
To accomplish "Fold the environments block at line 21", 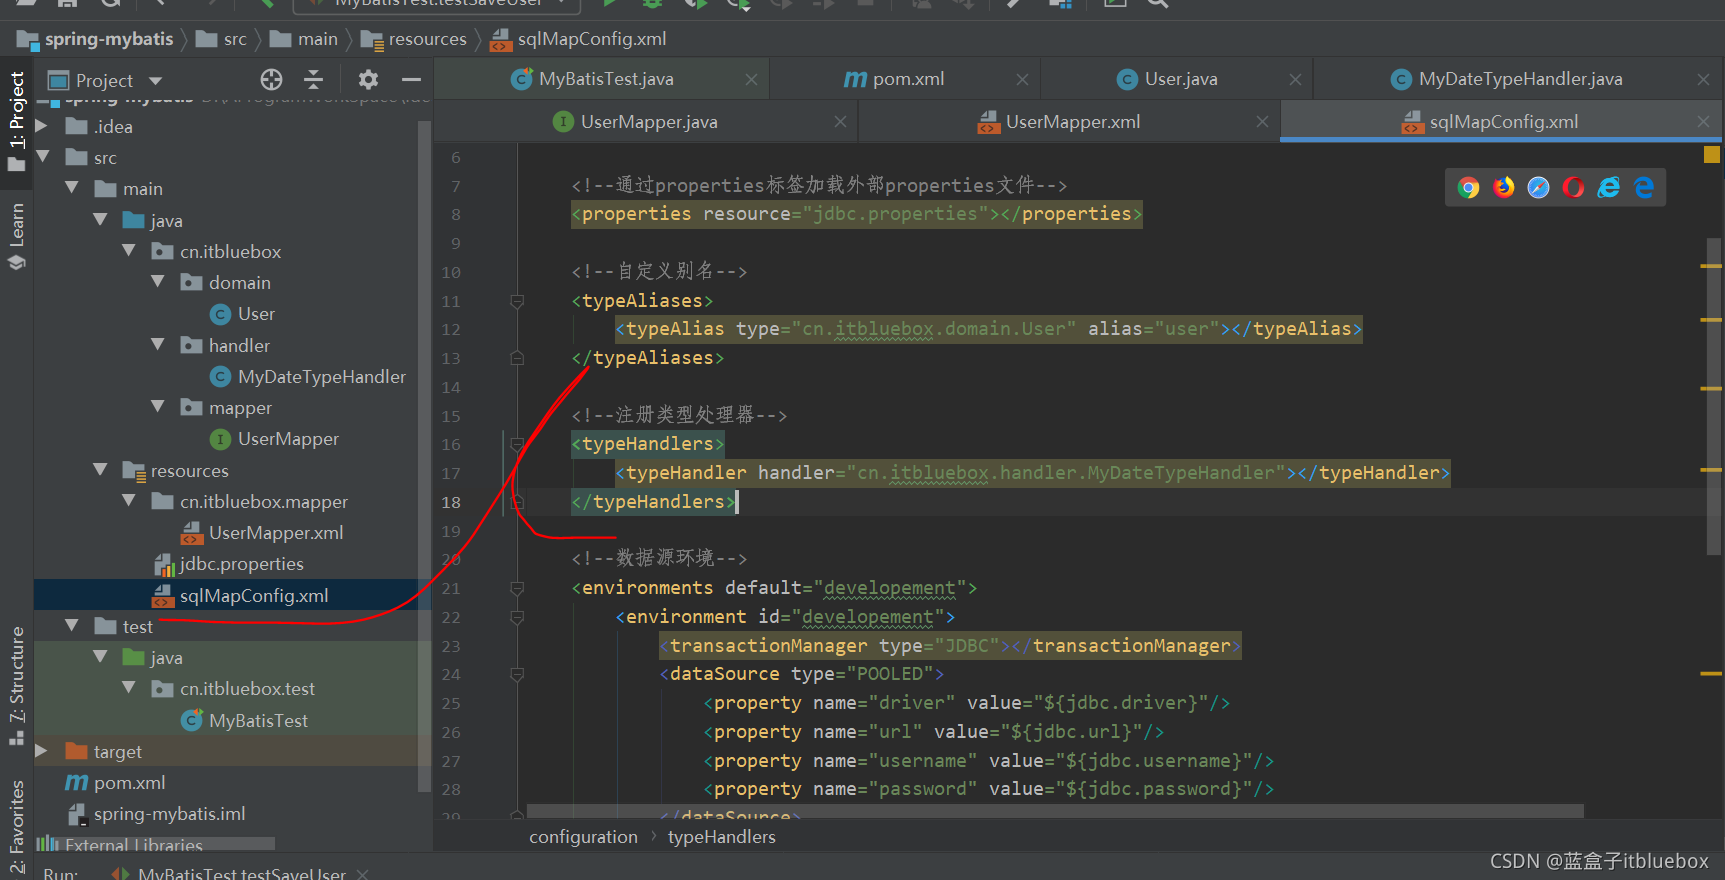I will click(x=517, y=588).
